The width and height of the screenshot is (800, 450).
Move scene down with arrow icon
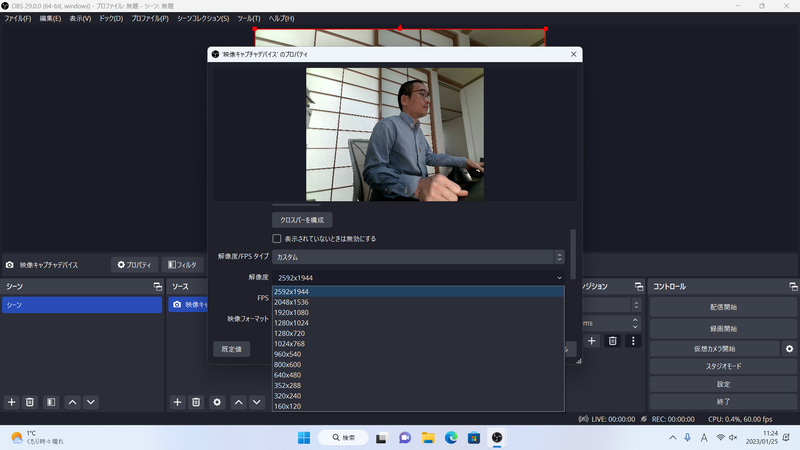coord(91,402)
